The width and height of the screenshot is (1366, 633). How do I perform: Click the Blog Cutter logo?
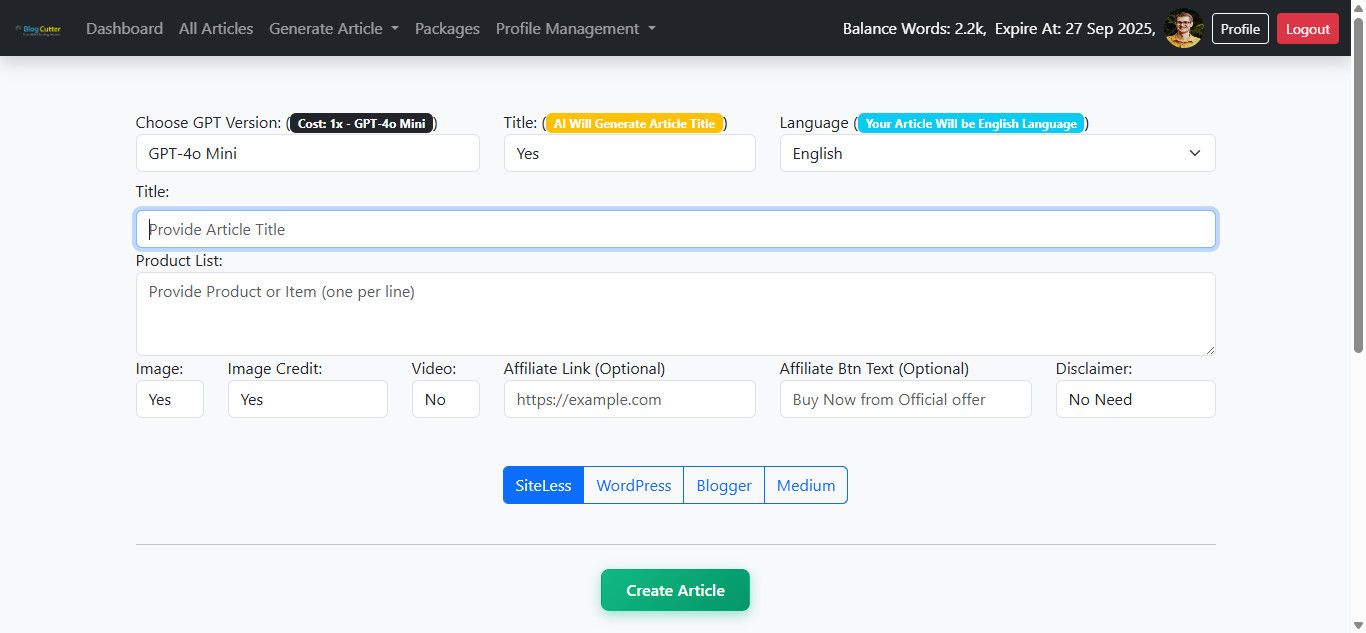pos(38,29)
